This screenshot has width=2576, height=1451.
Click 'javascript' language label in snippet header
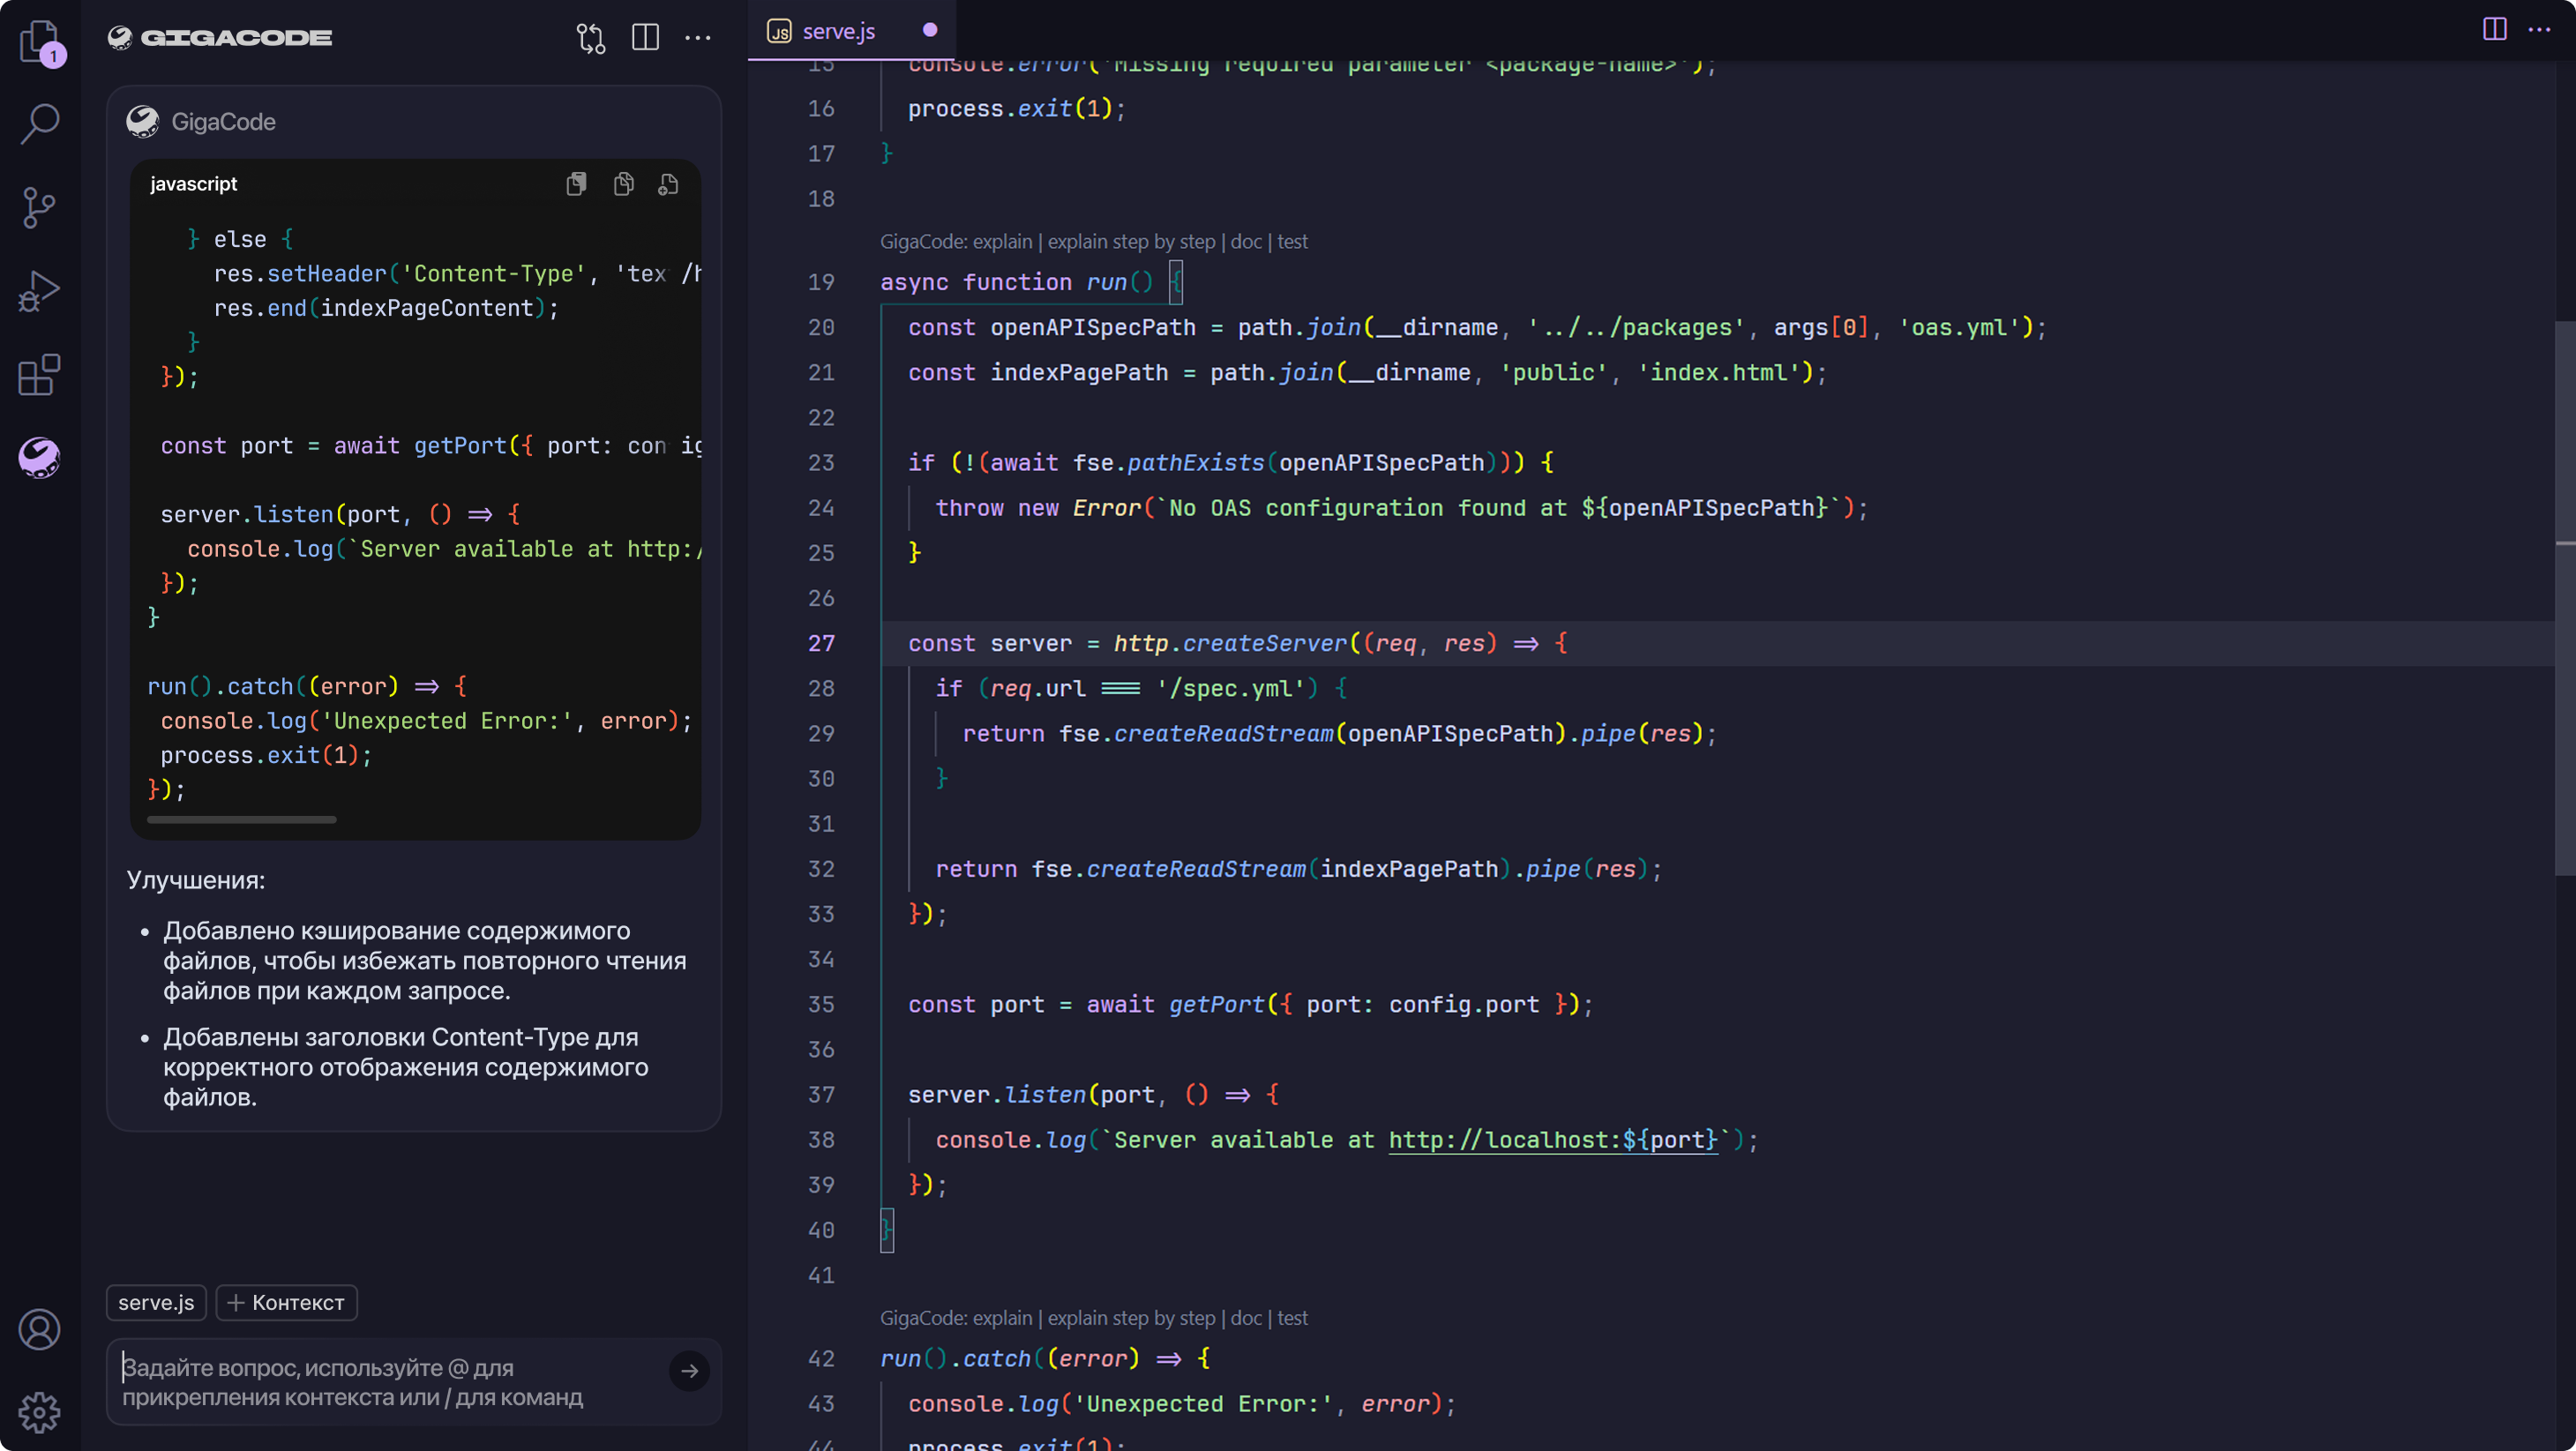coord(194,184)
